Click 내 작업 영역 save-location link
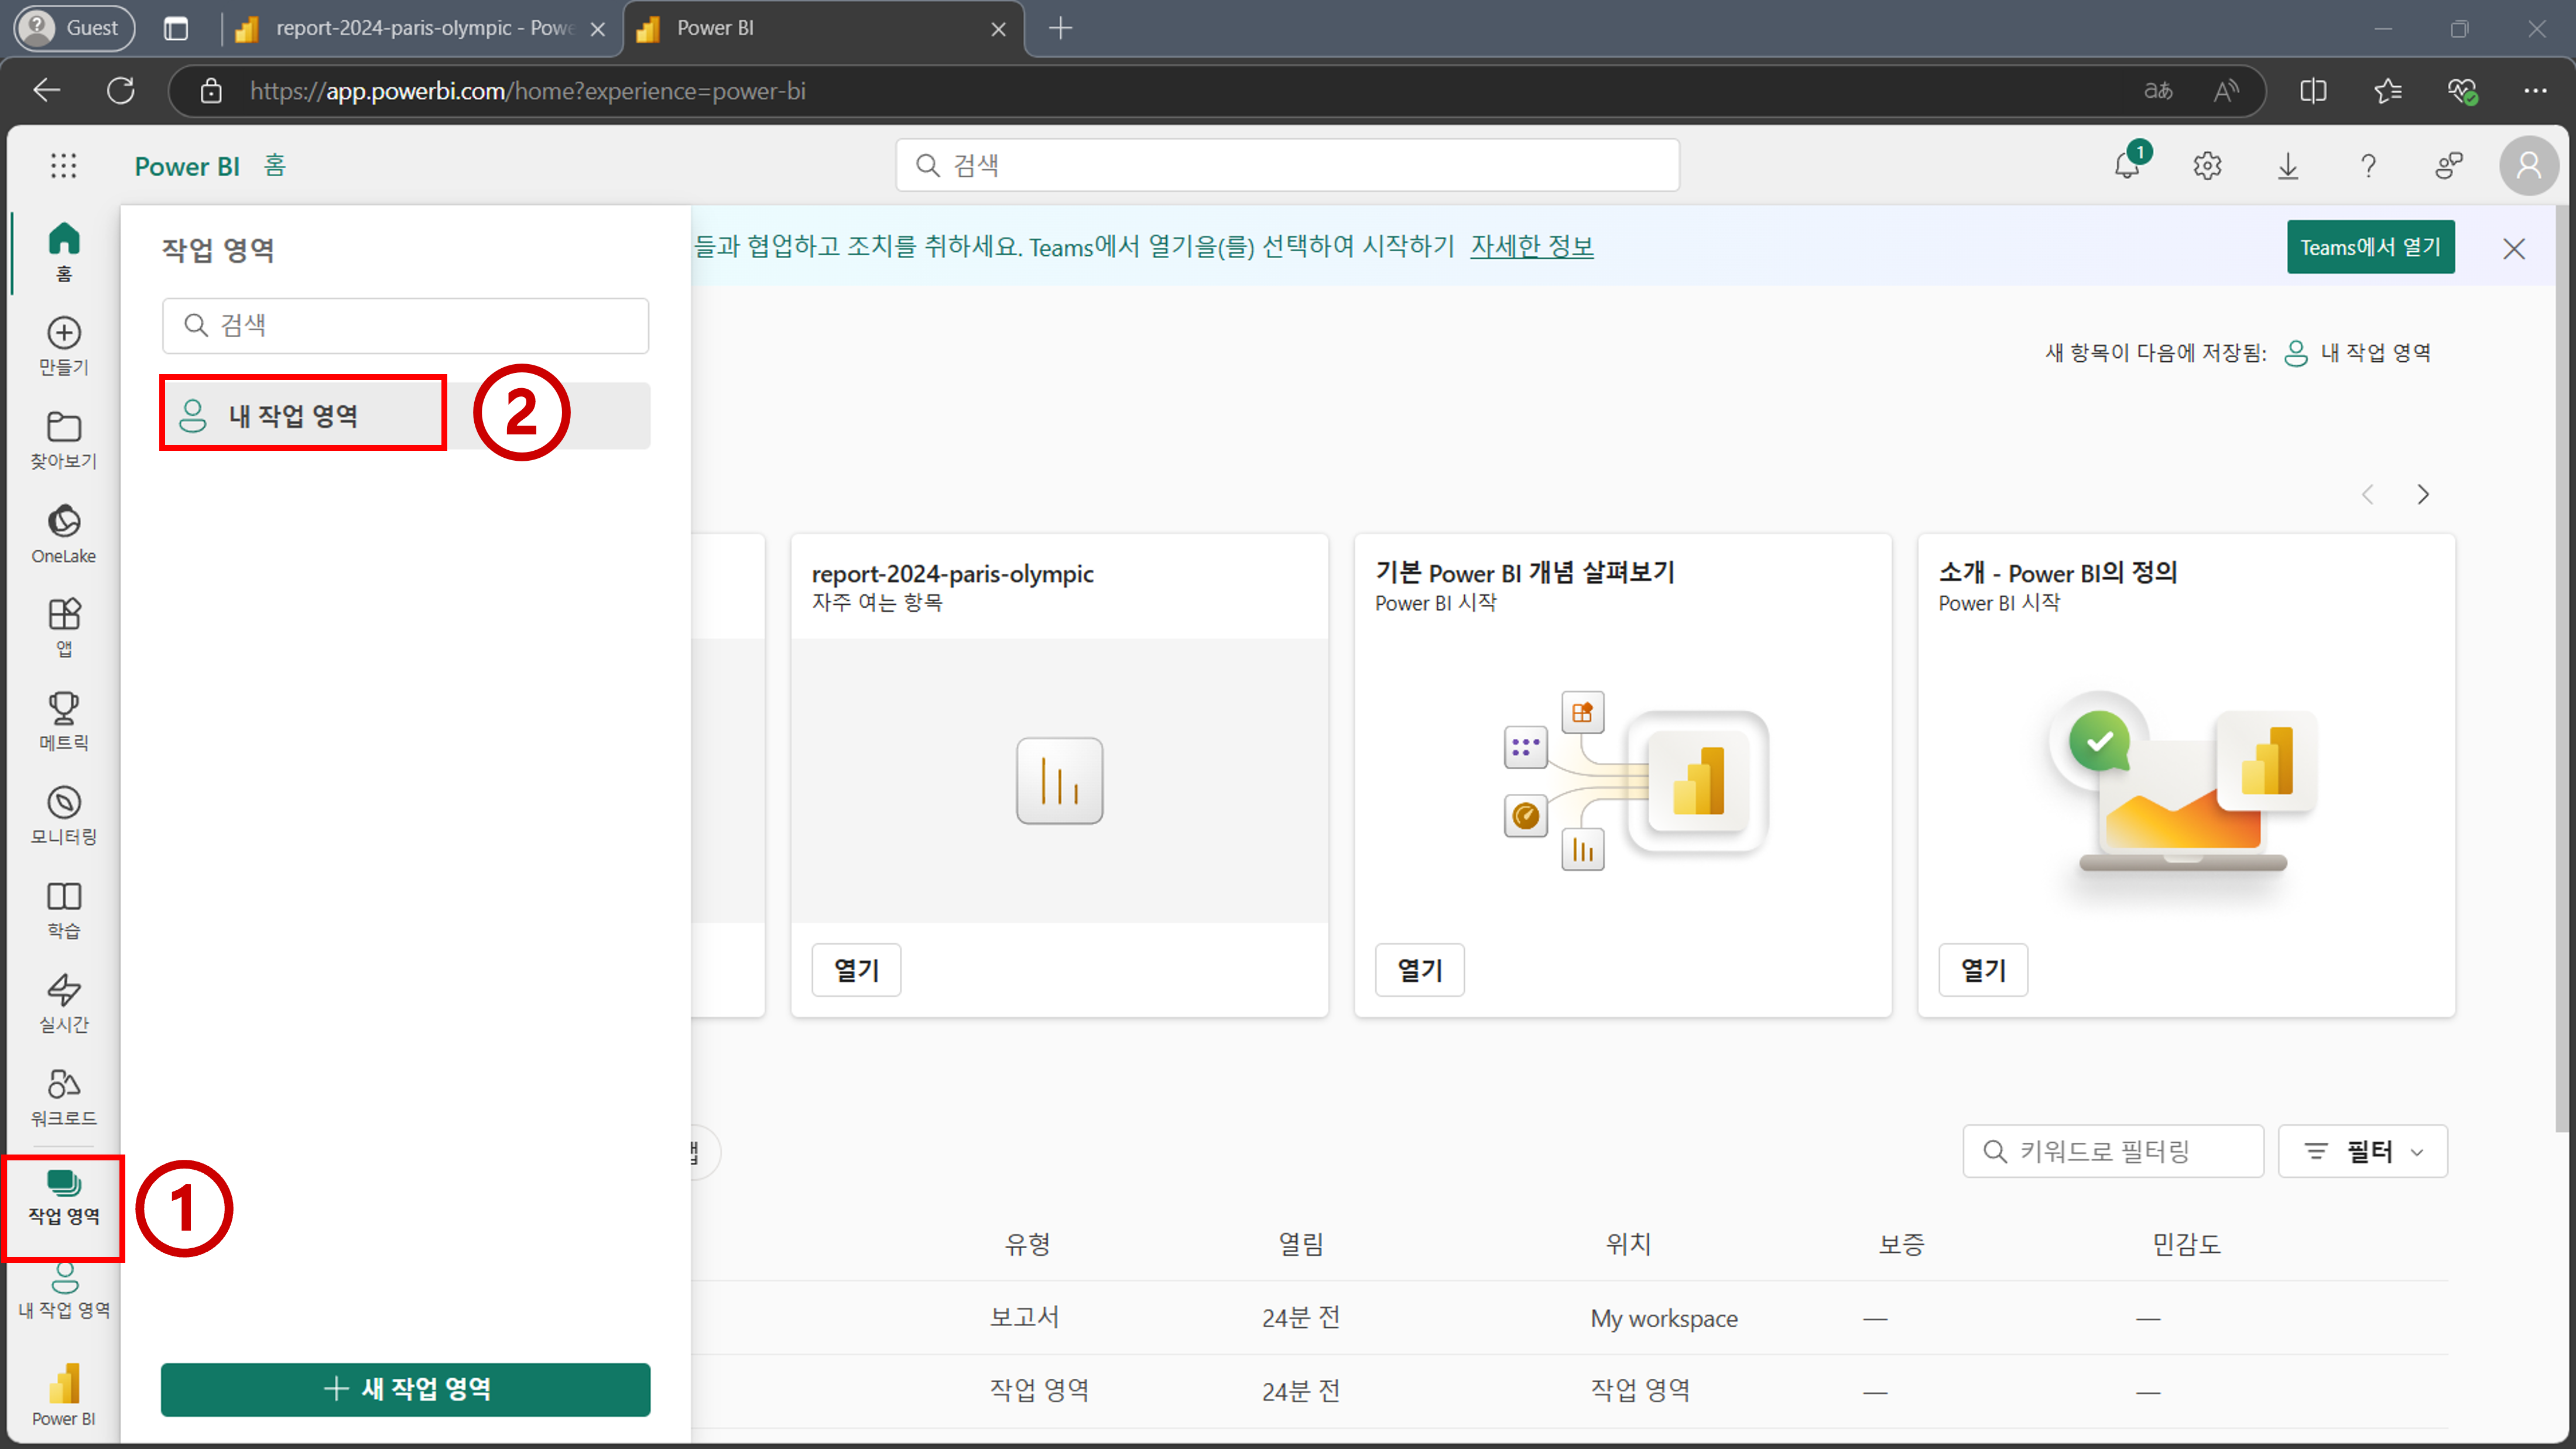2576x1449 pixels. click(x=2358, y=353)
